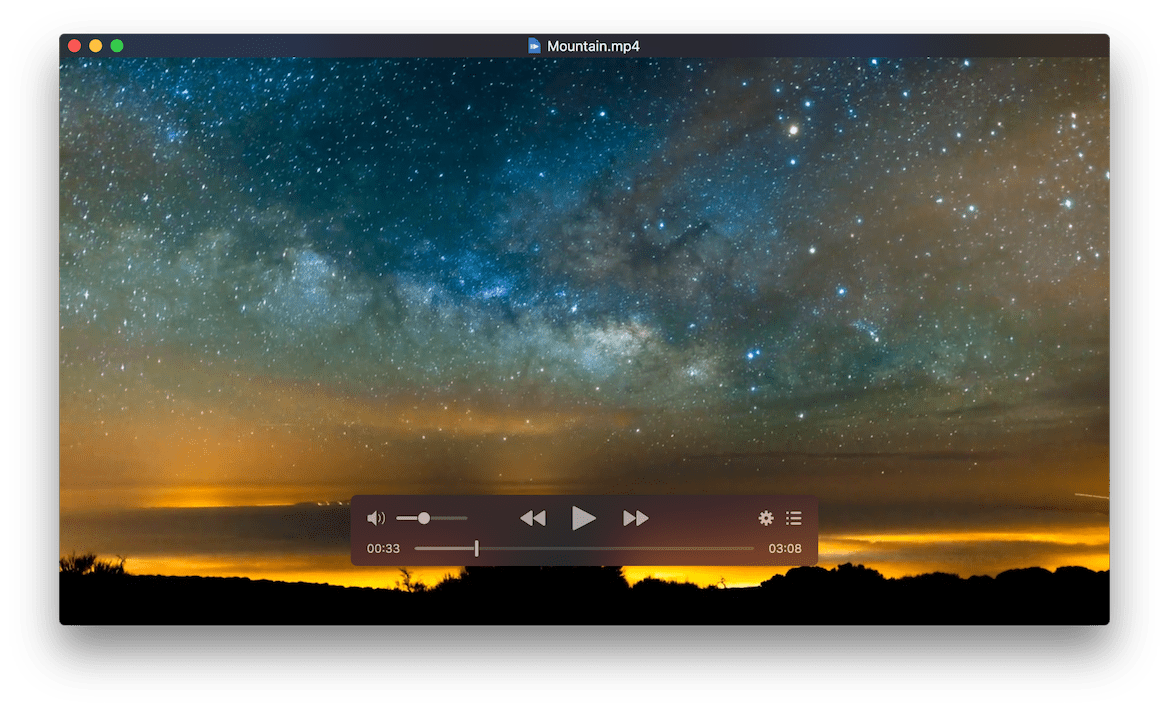
Task: Click the Mountain.mp4 window title
Action: [593, 46]
